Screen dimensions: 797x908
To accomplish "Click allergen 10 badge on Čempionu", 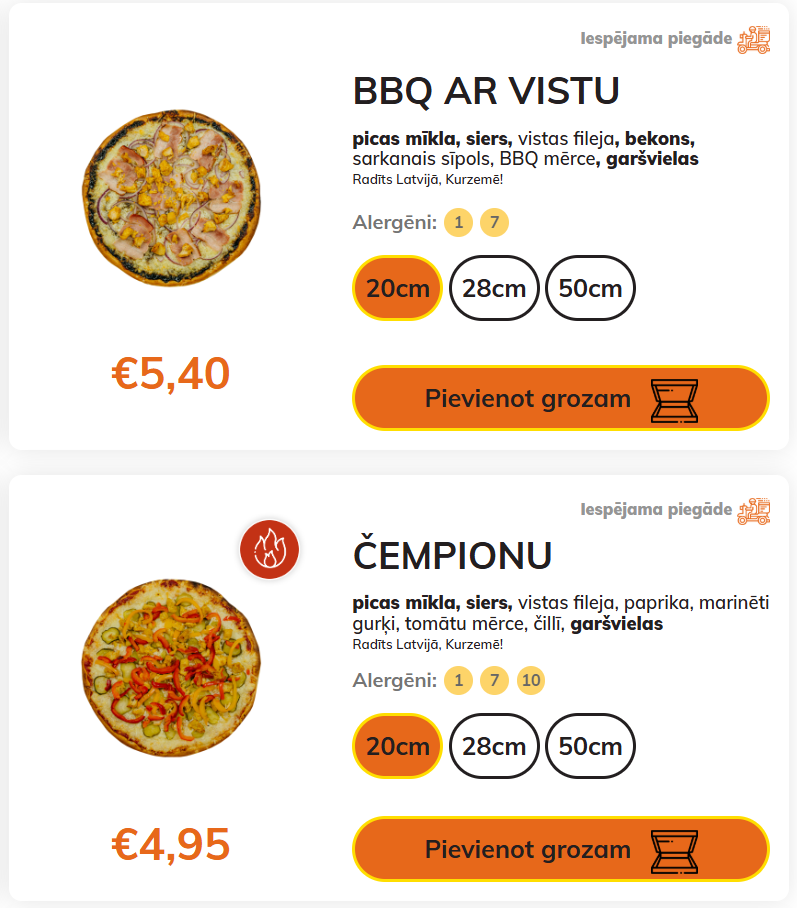I will point(531,681).
